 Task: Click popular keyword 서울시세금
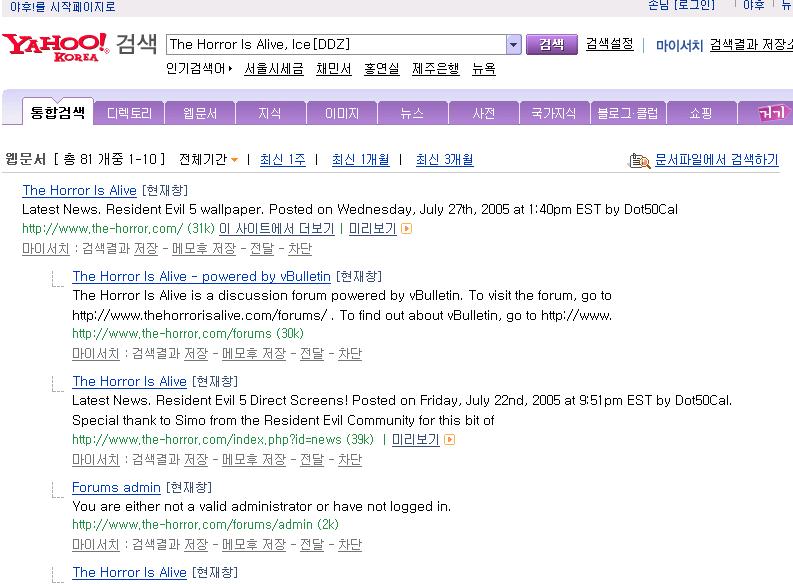tap(274, 69)
